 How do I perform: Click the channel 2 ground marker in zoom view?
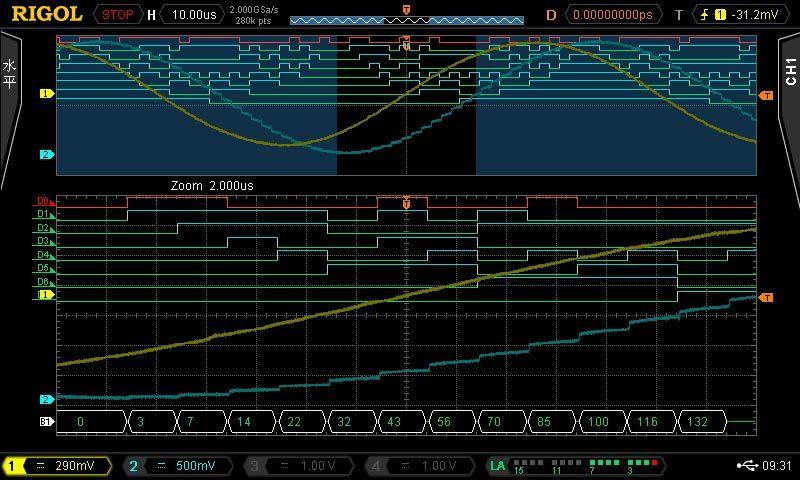pyautogui.click(x=46, y=399)
